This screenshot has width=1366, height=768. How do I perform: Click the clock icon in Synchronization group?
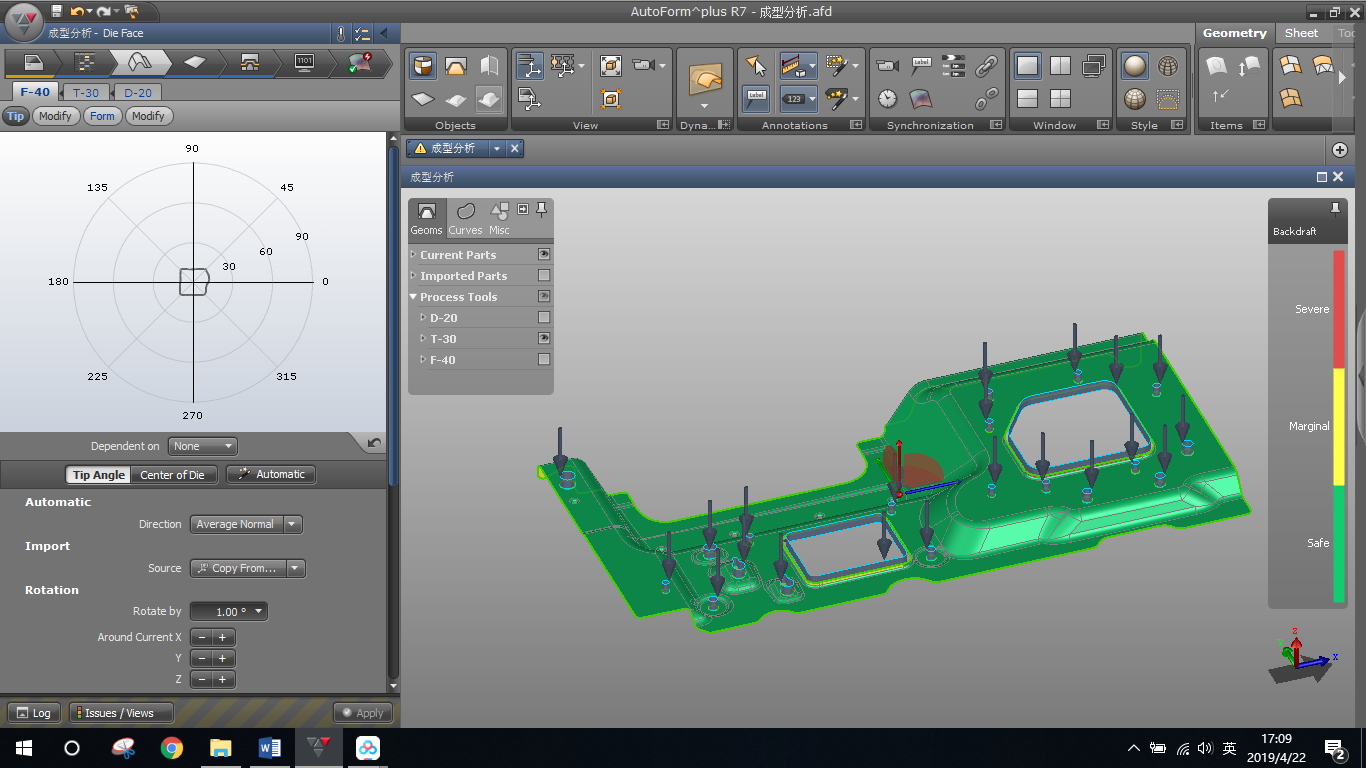887,98
